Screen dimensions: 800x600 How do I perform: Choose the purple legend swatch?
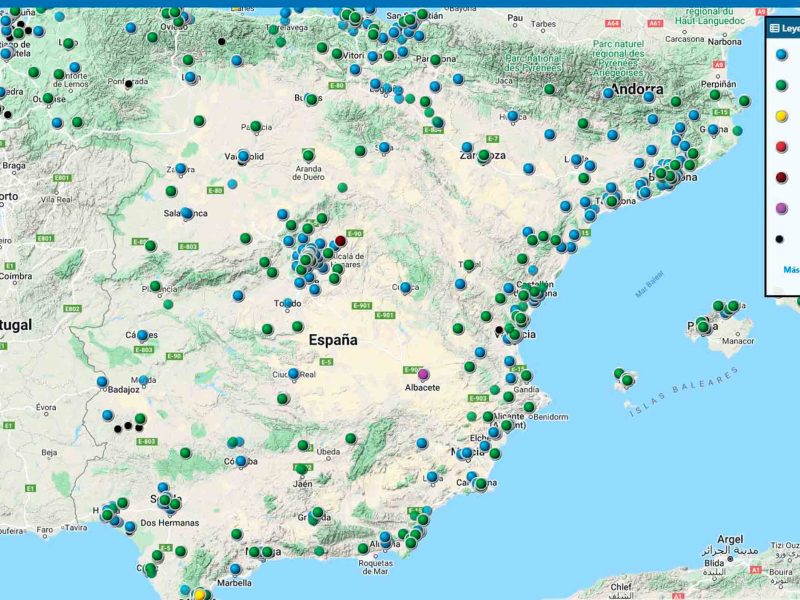tap(781, 208)
